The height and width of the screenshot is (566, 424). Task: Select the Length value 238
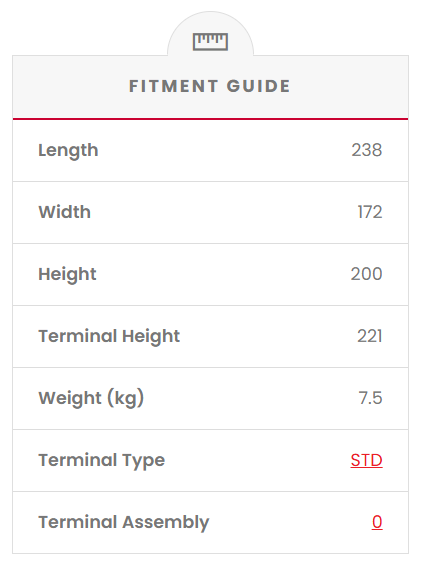367,150
